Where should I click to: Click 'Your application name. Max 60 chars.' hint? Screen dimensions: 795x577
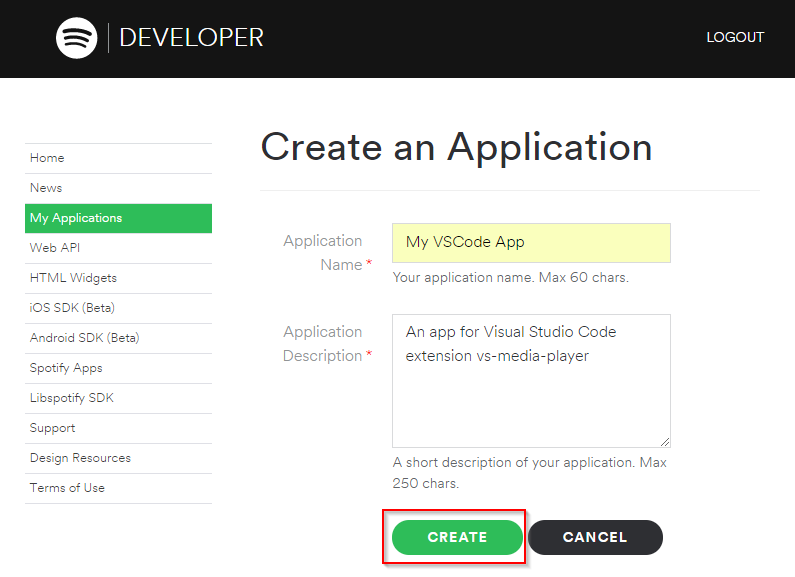511,277
